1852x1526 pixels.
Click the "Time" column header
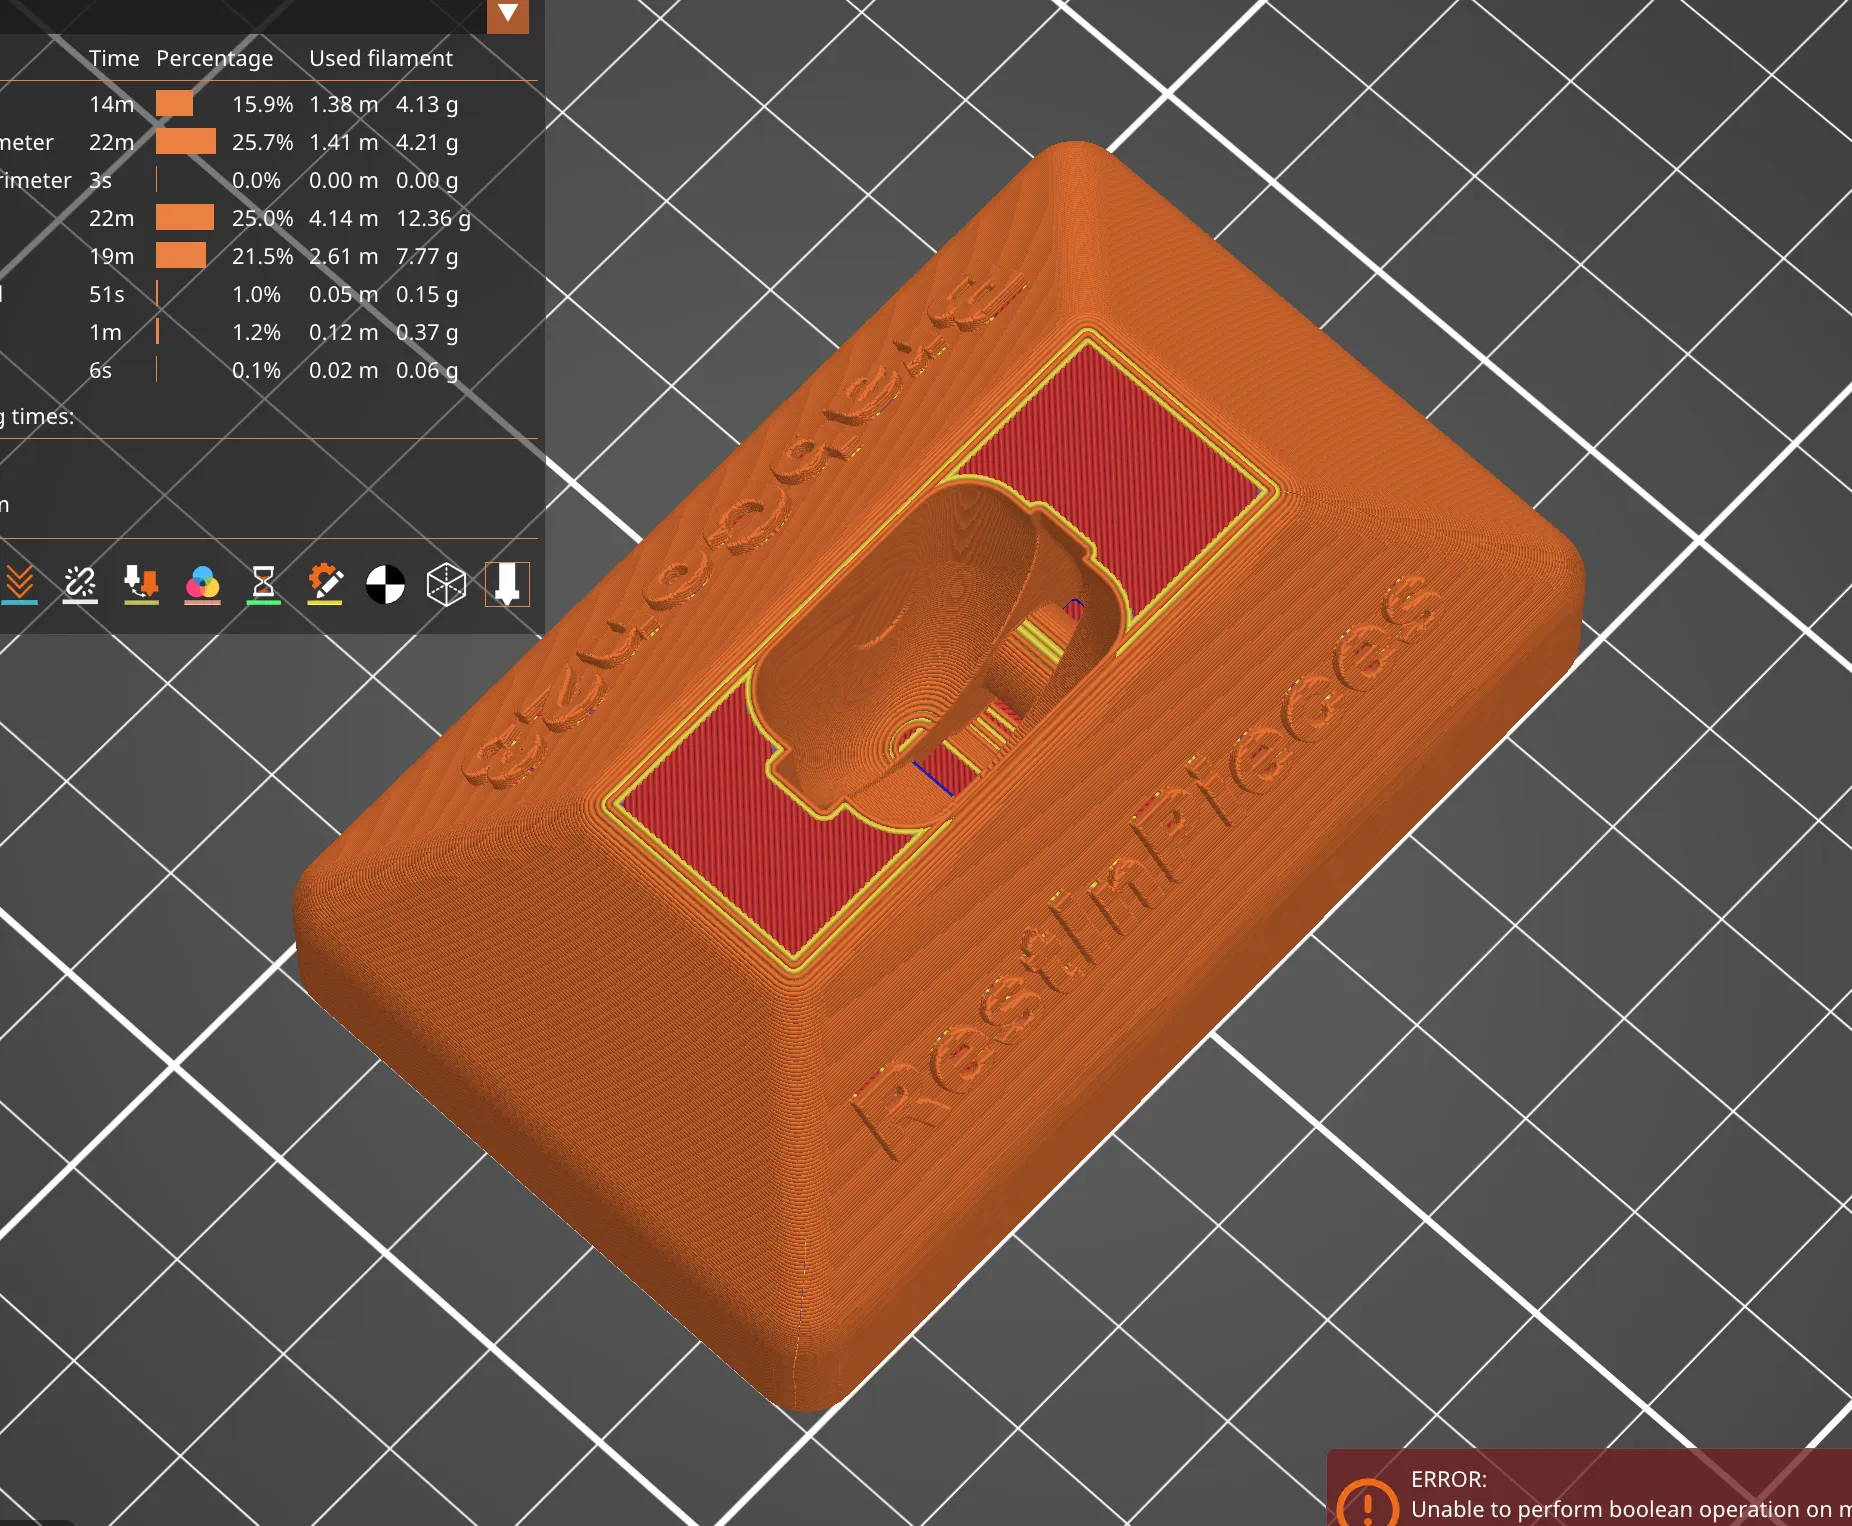point(114,58)
